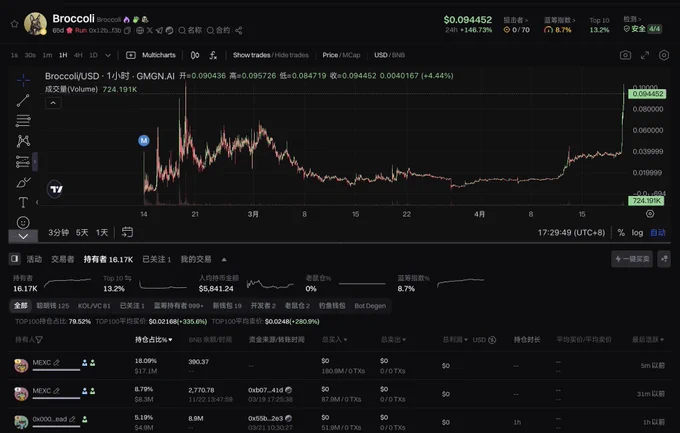Screen dimensions: 680x433
Task: Open go-to-date calendar icon
Action: click(127, 232)
